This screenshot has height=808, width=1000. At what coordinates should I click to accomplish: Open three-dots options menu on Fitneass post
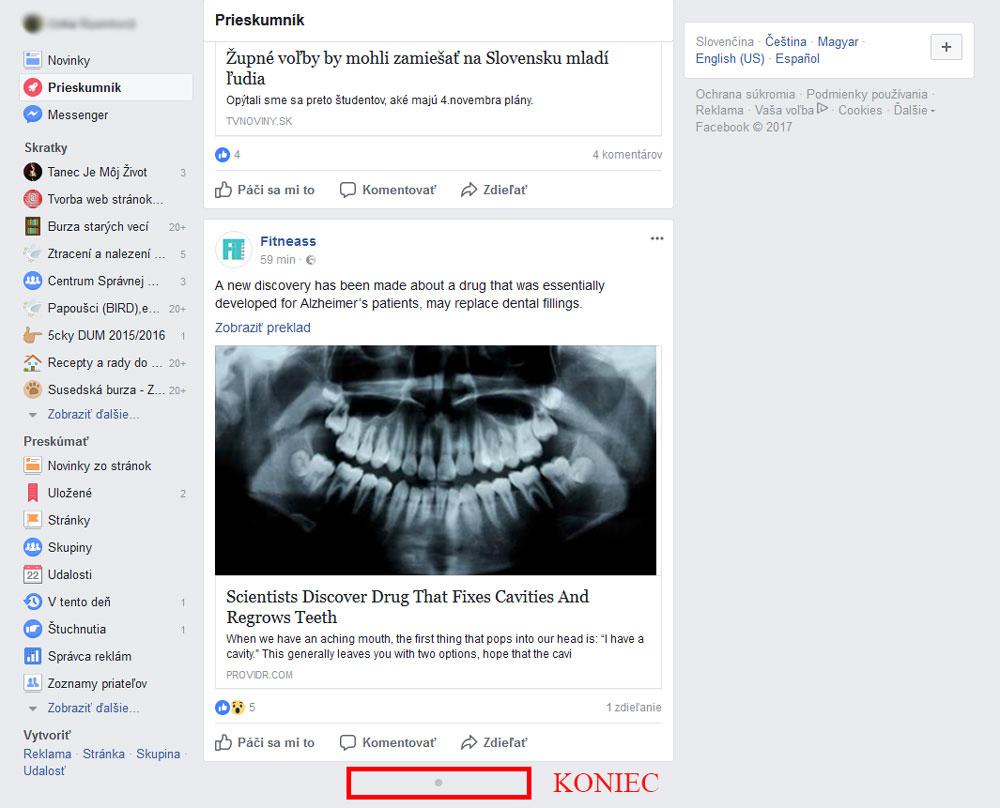click(657, 239)
